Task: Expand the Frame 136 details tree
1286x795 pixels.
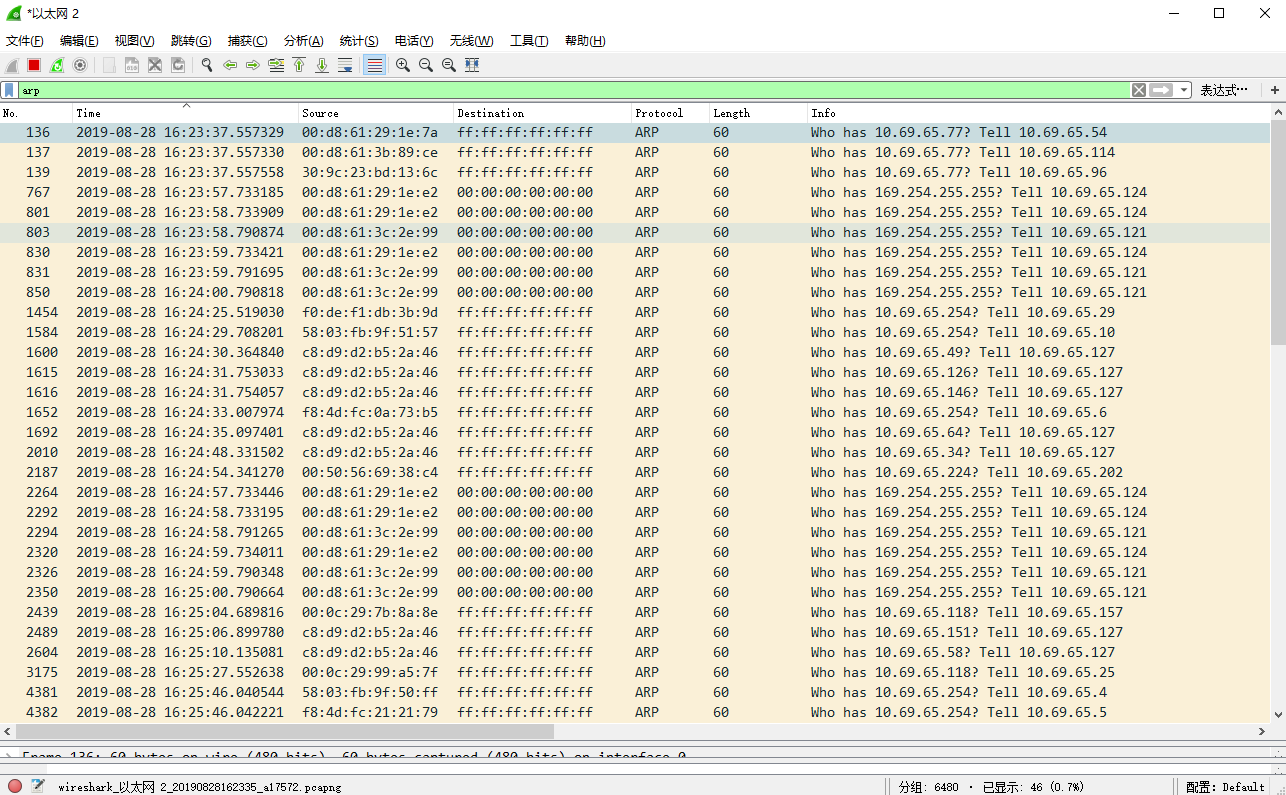Action: [x=9, y=756]
